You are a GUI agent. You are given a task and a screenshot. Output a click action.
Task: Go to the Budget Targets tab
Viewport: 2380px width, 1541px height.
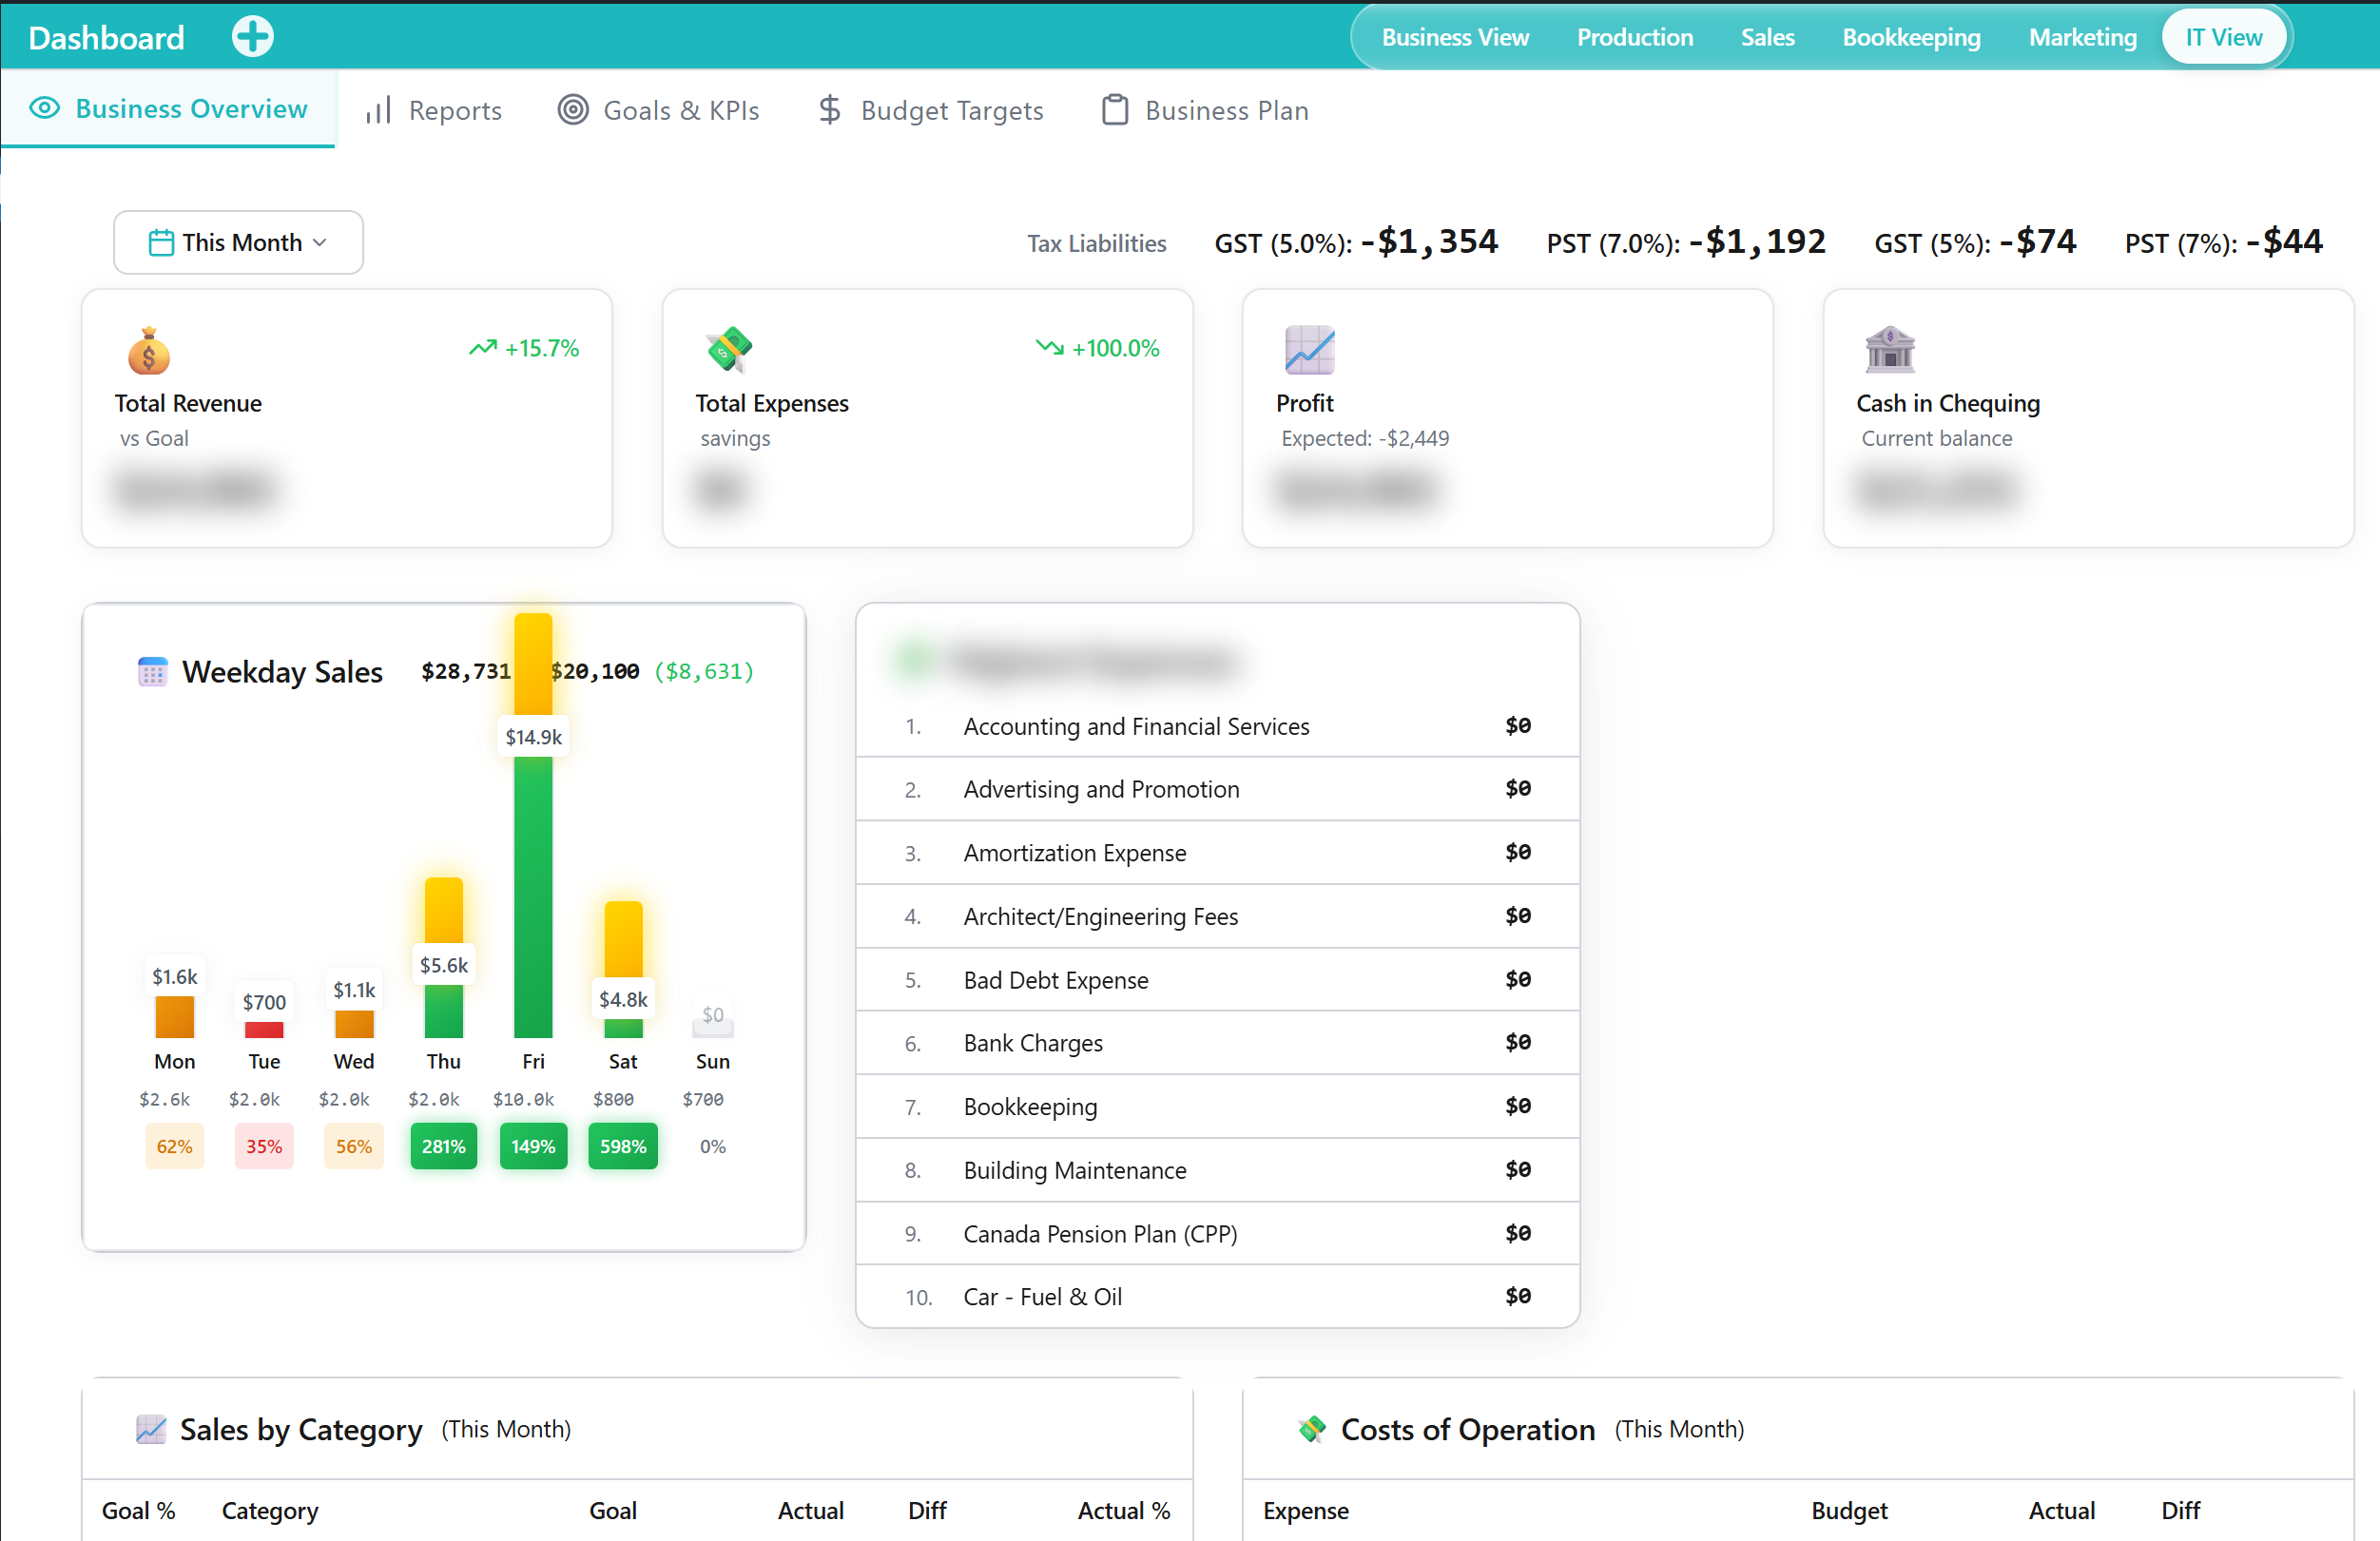[930, 110]
